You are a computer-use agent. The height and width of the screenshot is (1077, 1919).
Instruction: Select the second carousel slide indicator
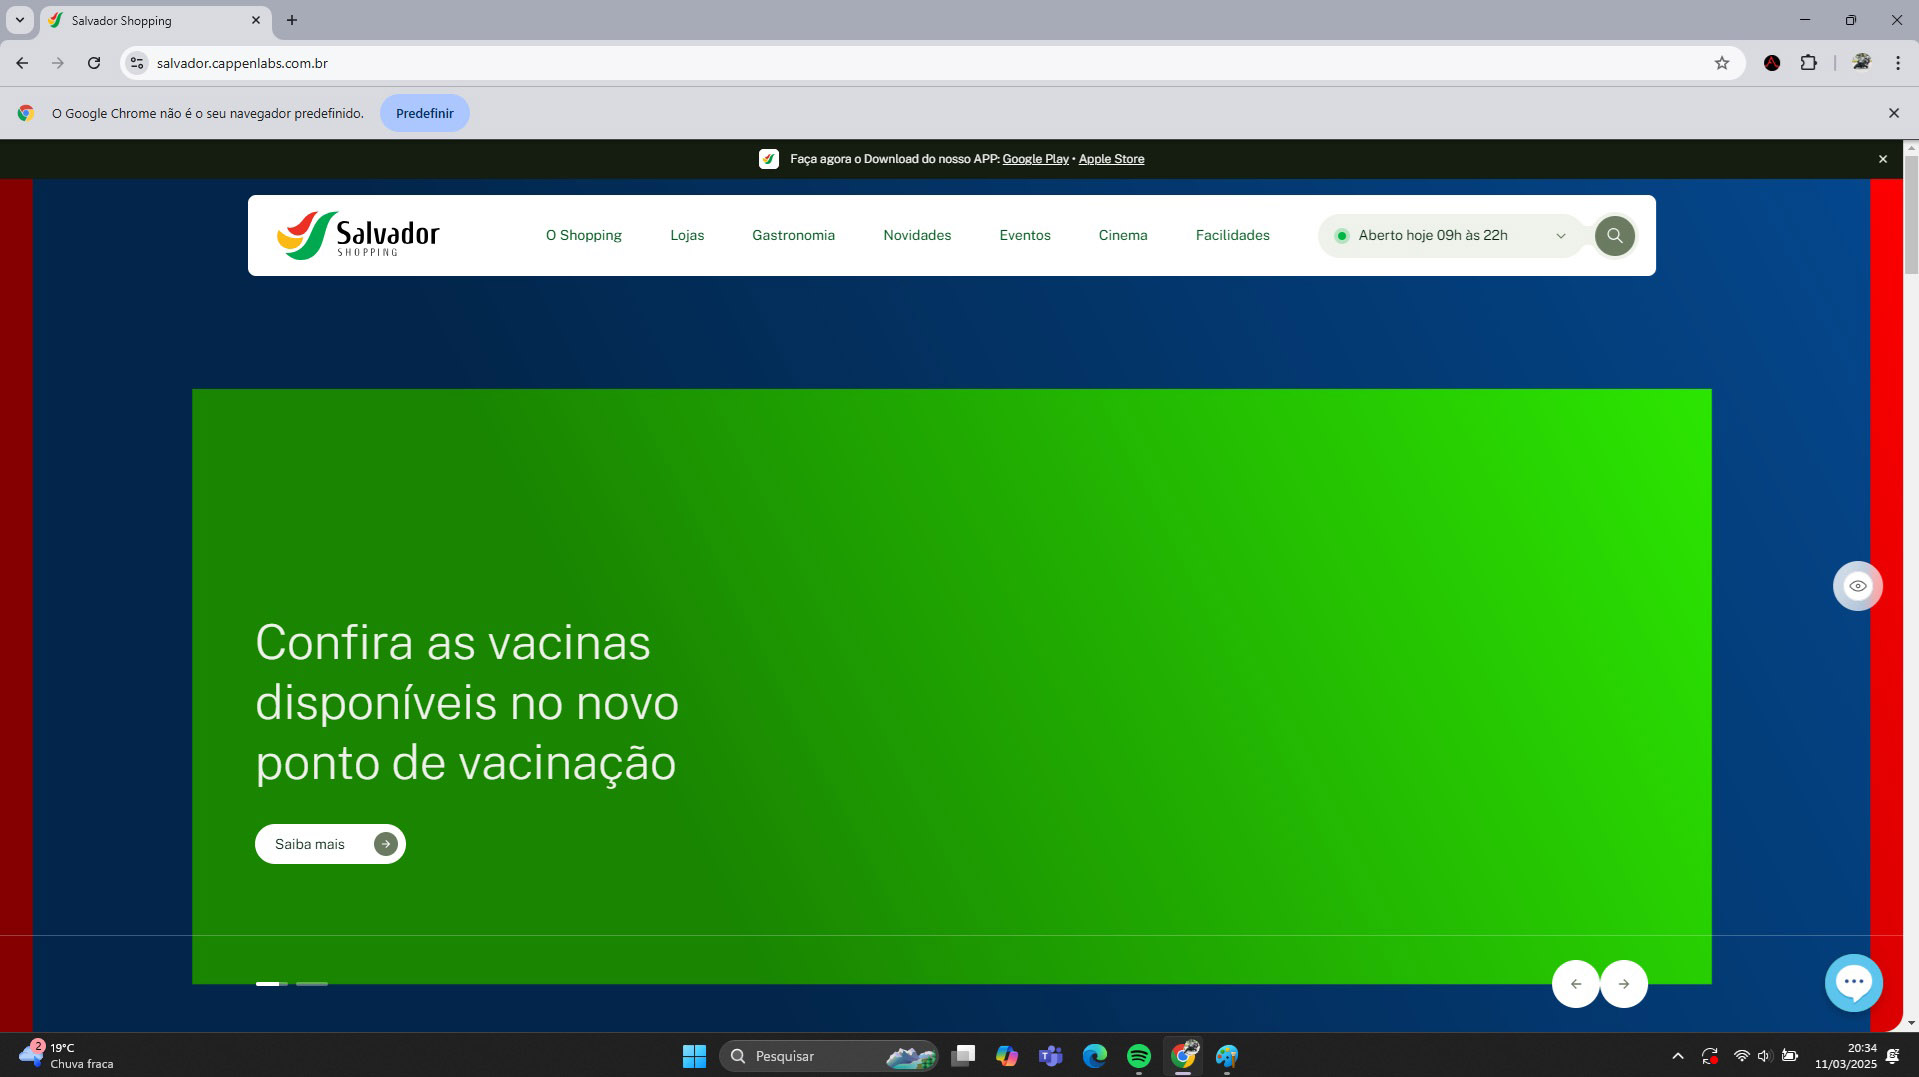point(312,984)
